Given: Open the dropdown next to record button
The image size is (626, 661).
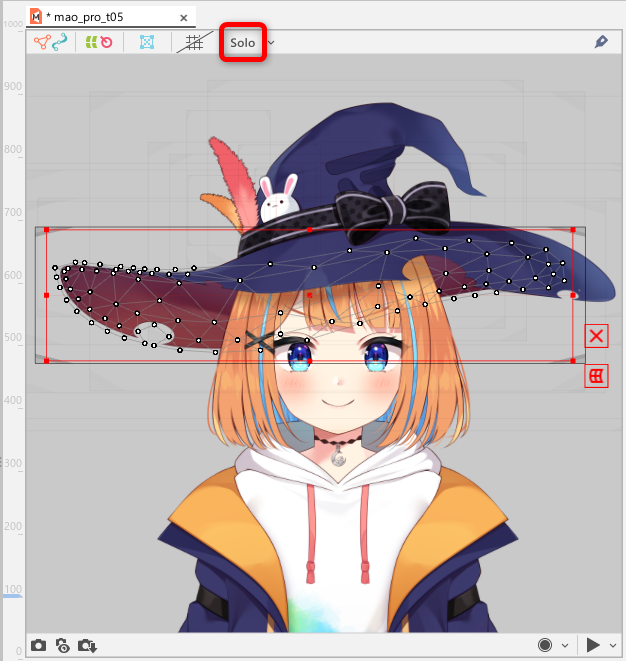Looking at the screenshot, I should (x=566, y=645).
